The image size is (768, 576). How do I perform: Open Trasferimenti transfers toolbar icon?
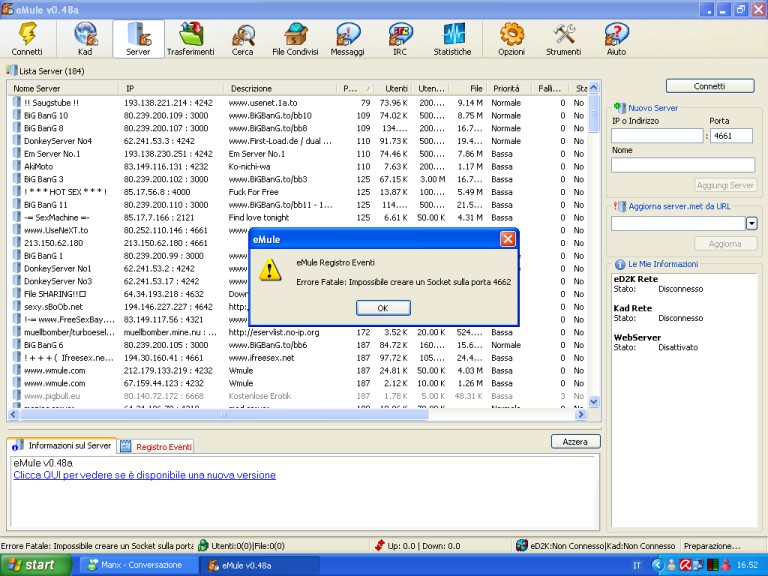(x=190, y=38)
